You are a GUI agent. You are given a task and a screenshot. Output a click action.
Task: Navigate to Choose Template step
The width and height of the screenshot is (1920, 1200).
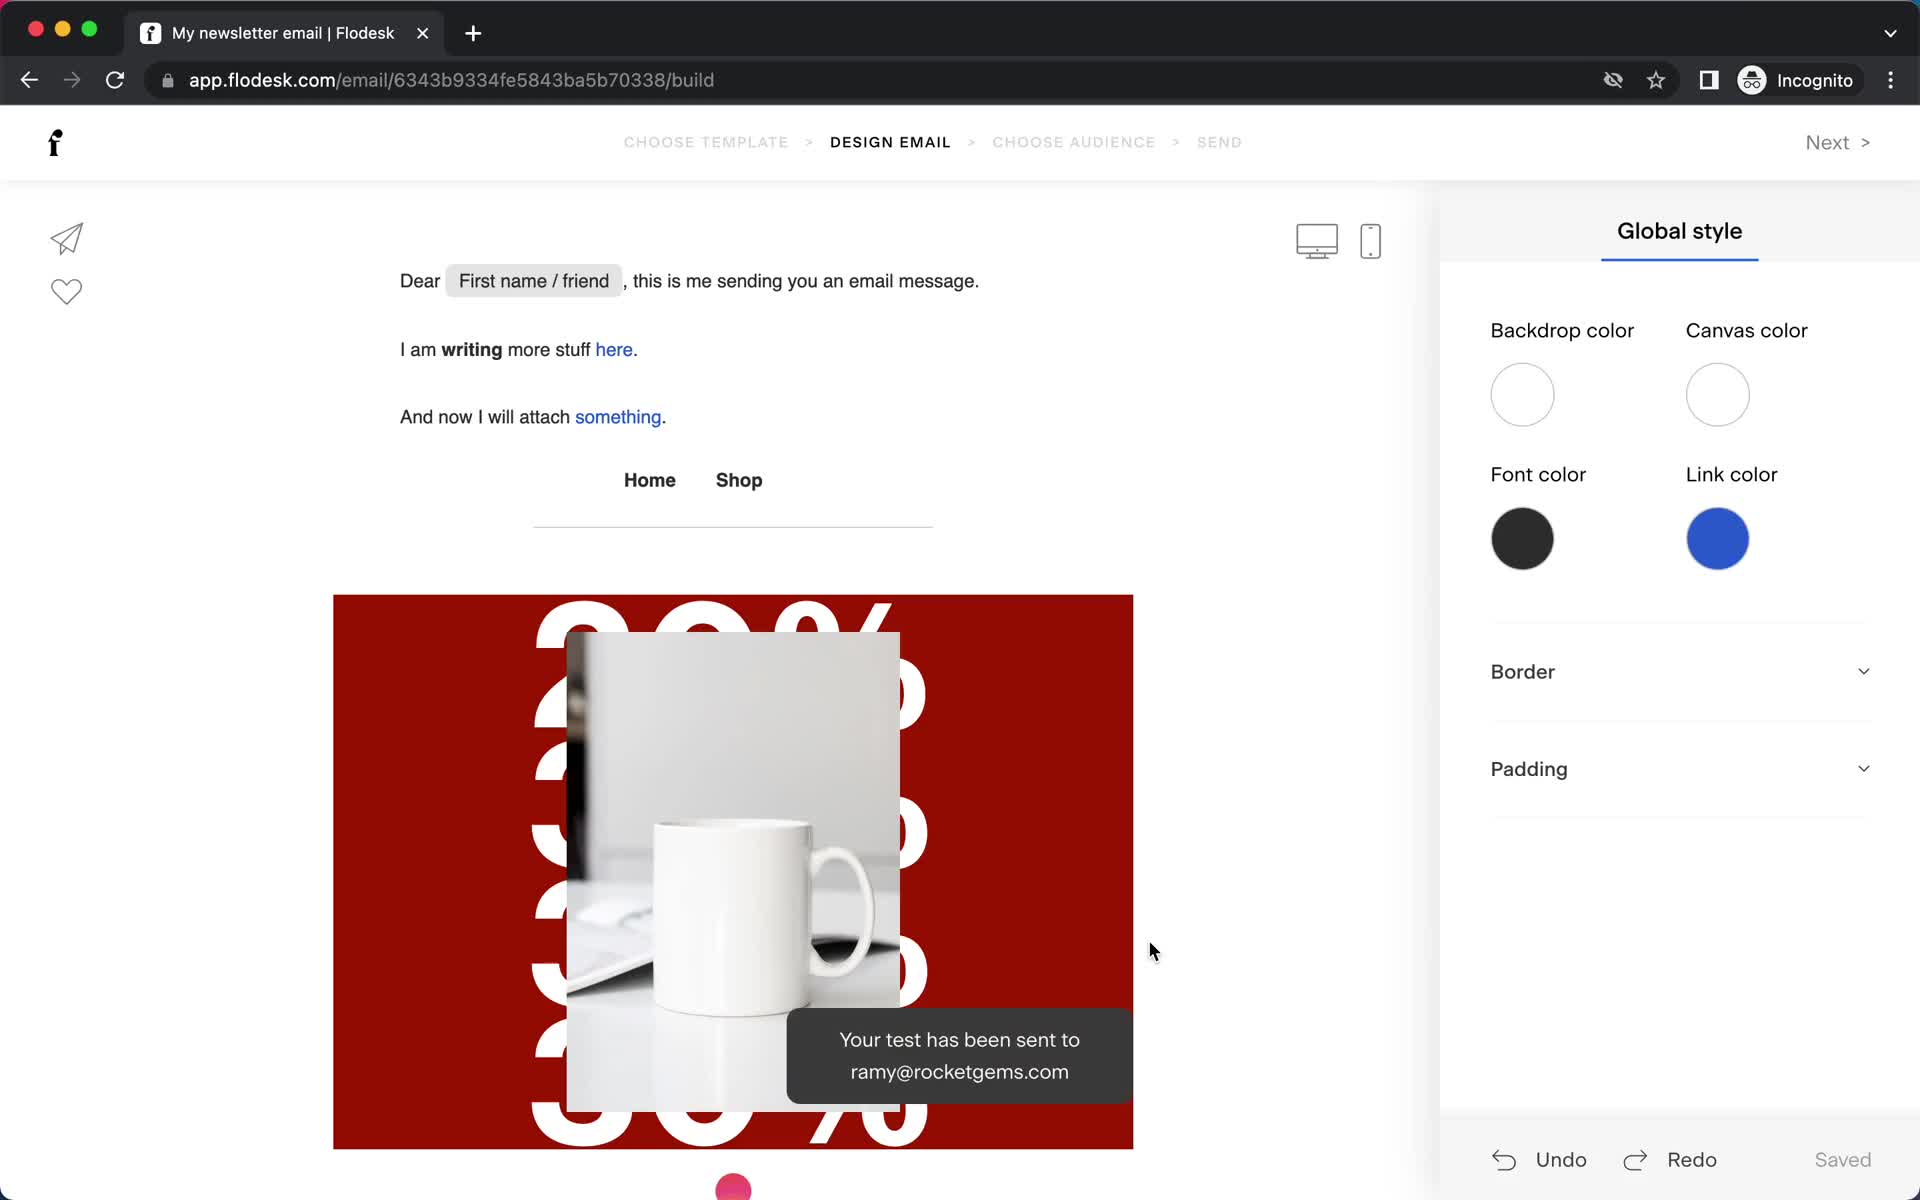(x=706, y=141)
